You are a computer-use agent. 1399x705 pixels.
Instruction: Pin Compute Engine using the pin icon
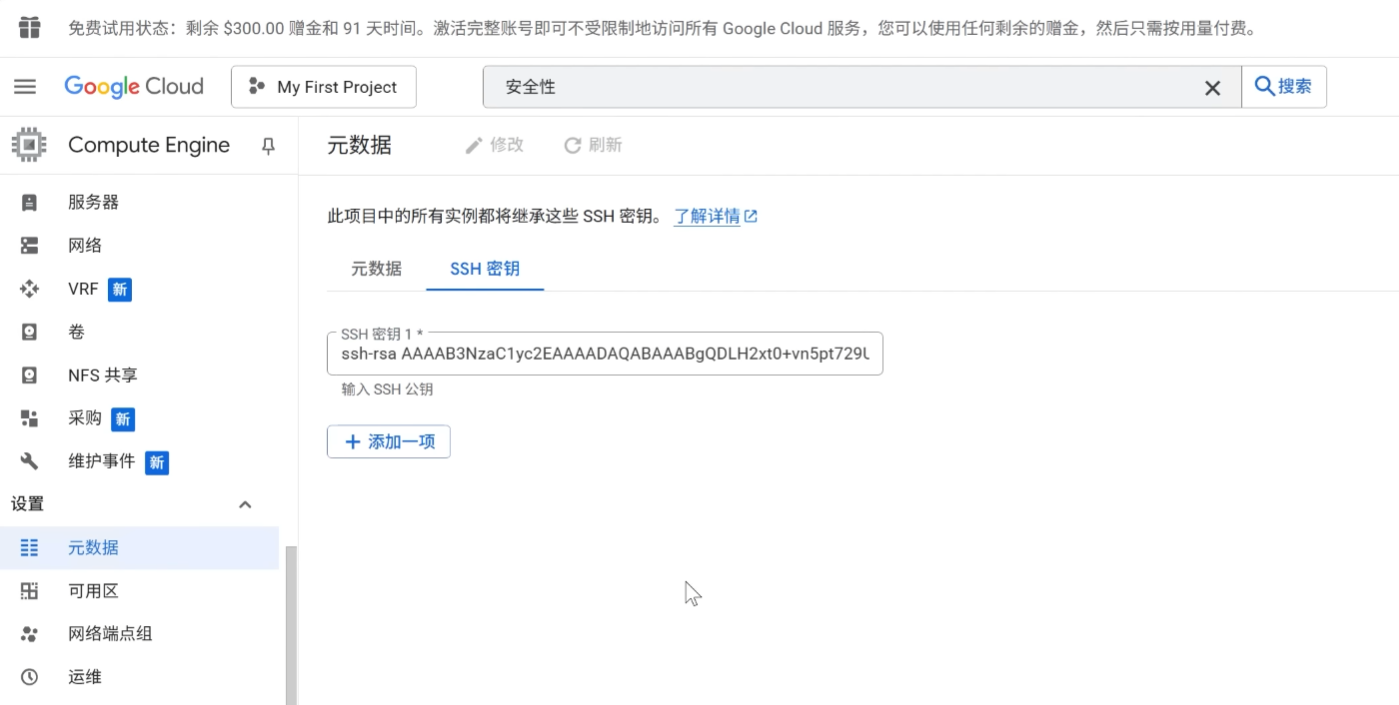click(x=267, y=145)
